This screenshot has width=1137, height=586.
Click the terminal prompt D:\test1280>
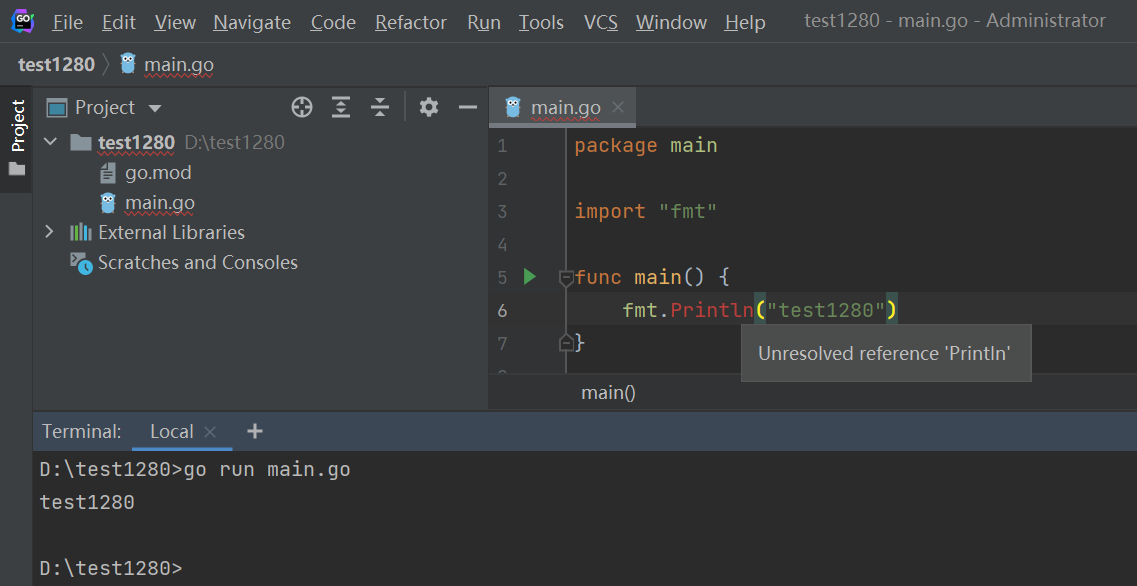click(111, 568)
